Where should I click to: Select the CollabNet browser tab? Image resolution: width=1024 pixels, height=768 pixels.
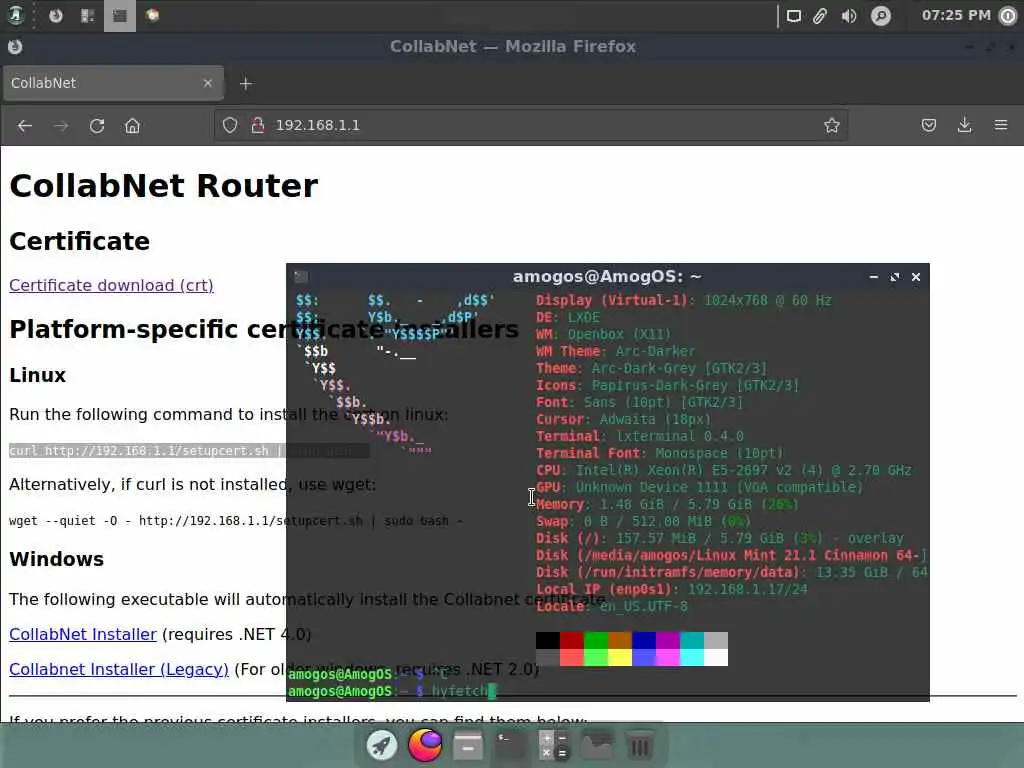(113, 83)
